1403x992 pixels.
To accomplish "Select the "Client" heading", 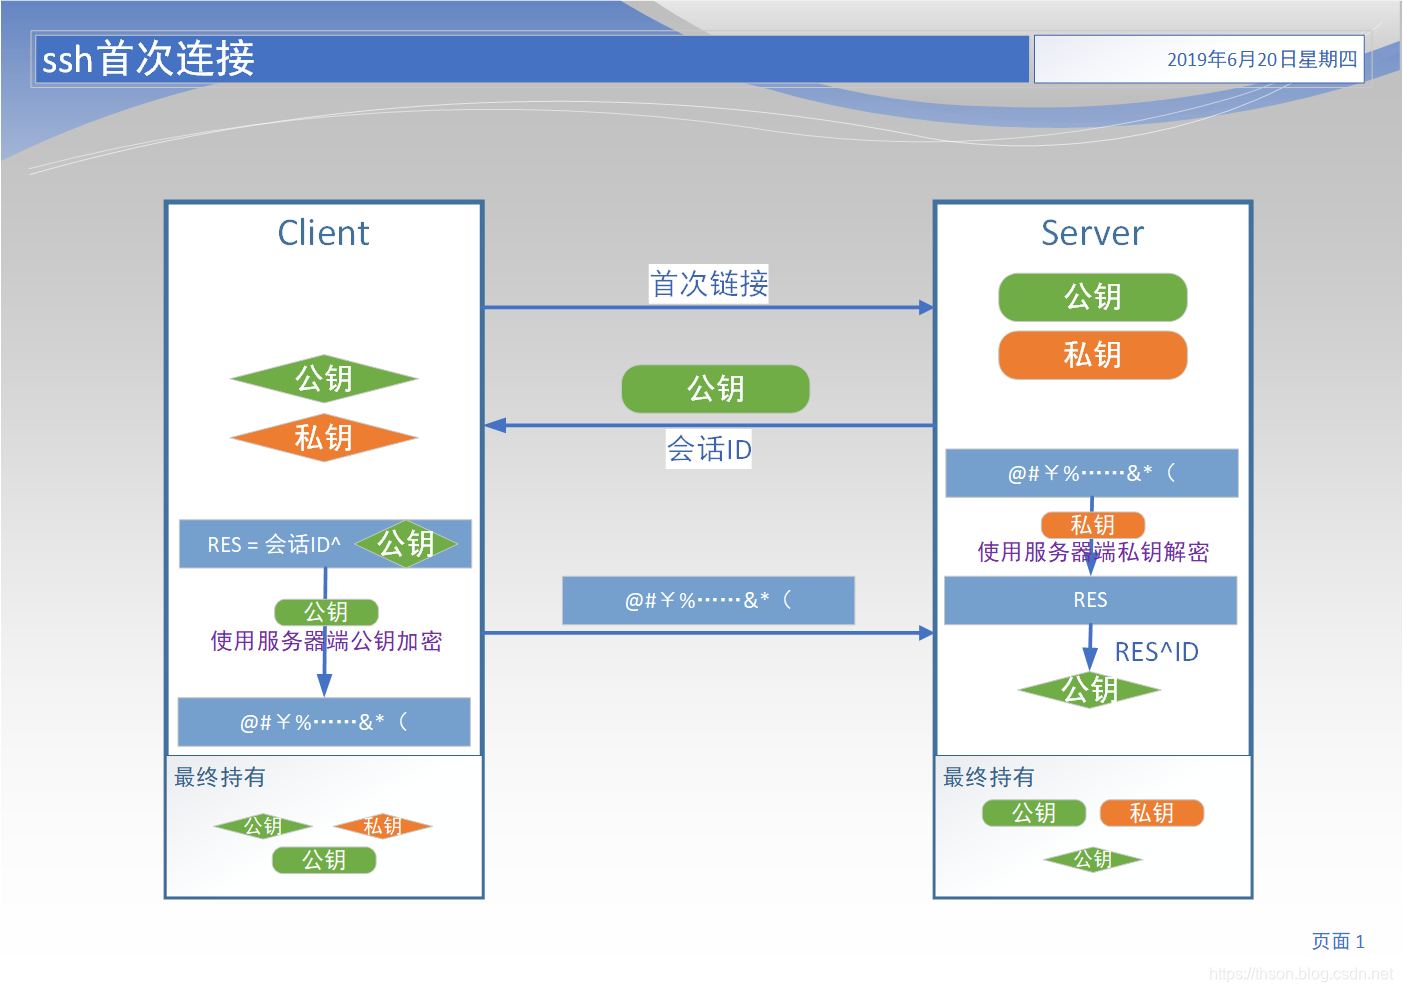I will (323, 233).
